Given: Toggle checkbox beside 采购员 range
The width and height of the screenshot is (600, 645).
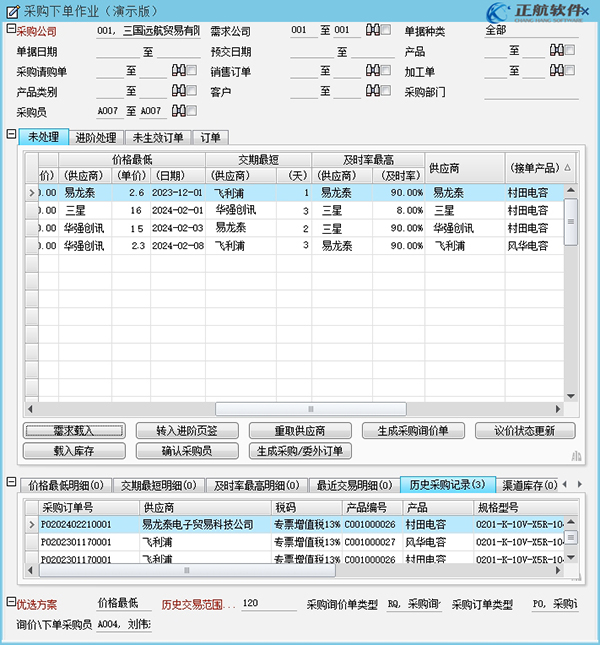Looking at the screenshot, I should [192, 110].
